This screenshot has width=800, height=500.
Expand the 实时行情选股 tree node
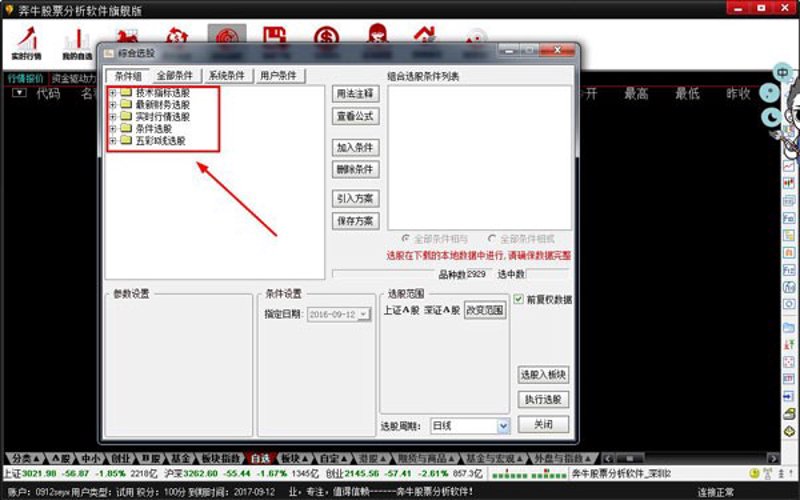[x=113, y=116]
